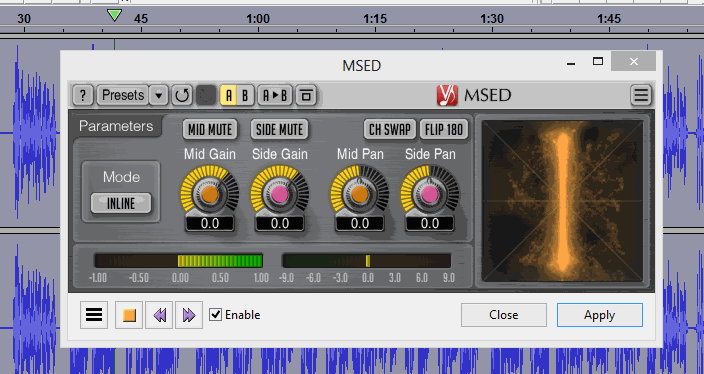Skip backward with the double left arrows
Viewport: 704px width, 374px height.
tap(159, 315)
